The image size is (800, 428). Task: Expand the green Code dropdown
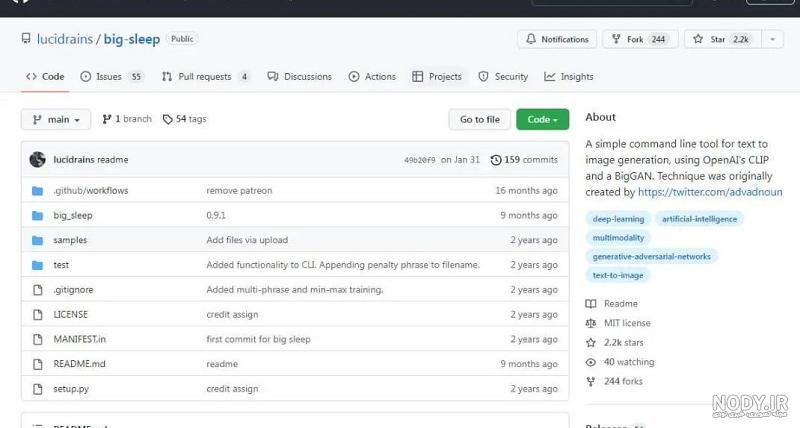click(542, 119)
